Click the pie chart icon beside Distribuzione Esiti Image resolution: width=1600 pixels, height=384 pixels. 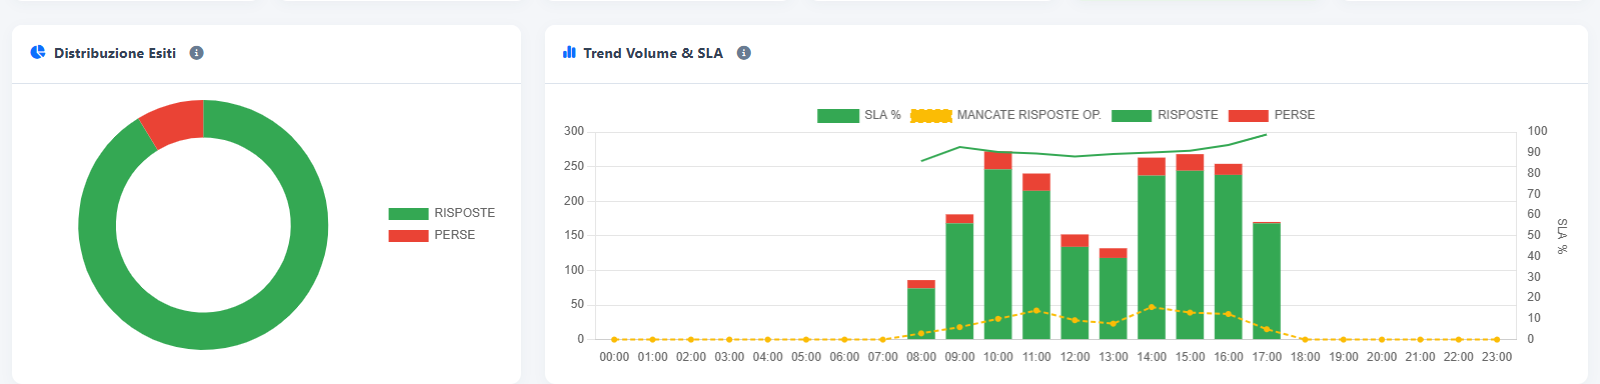point(38,52)
